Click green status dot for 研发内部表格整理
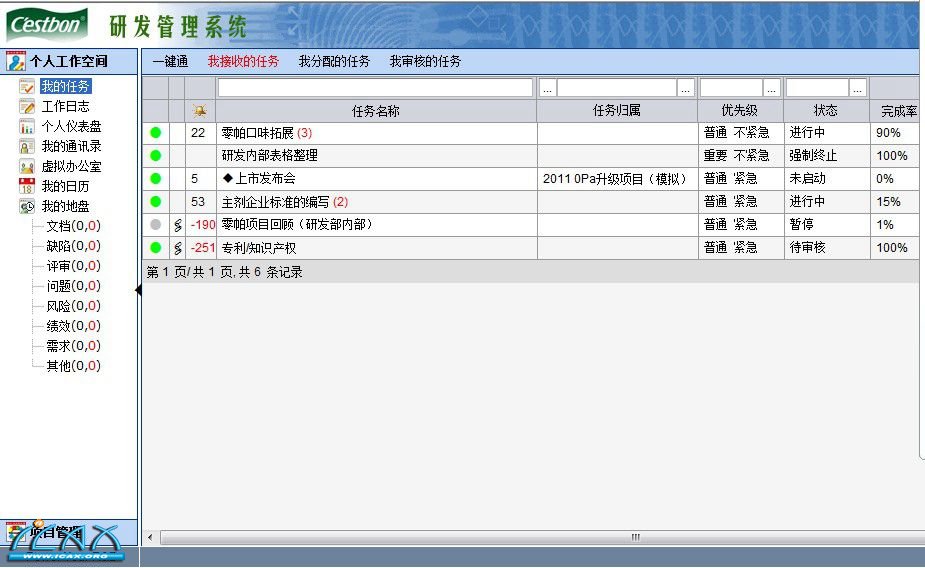The image size is (925, 568). (156, 156)
